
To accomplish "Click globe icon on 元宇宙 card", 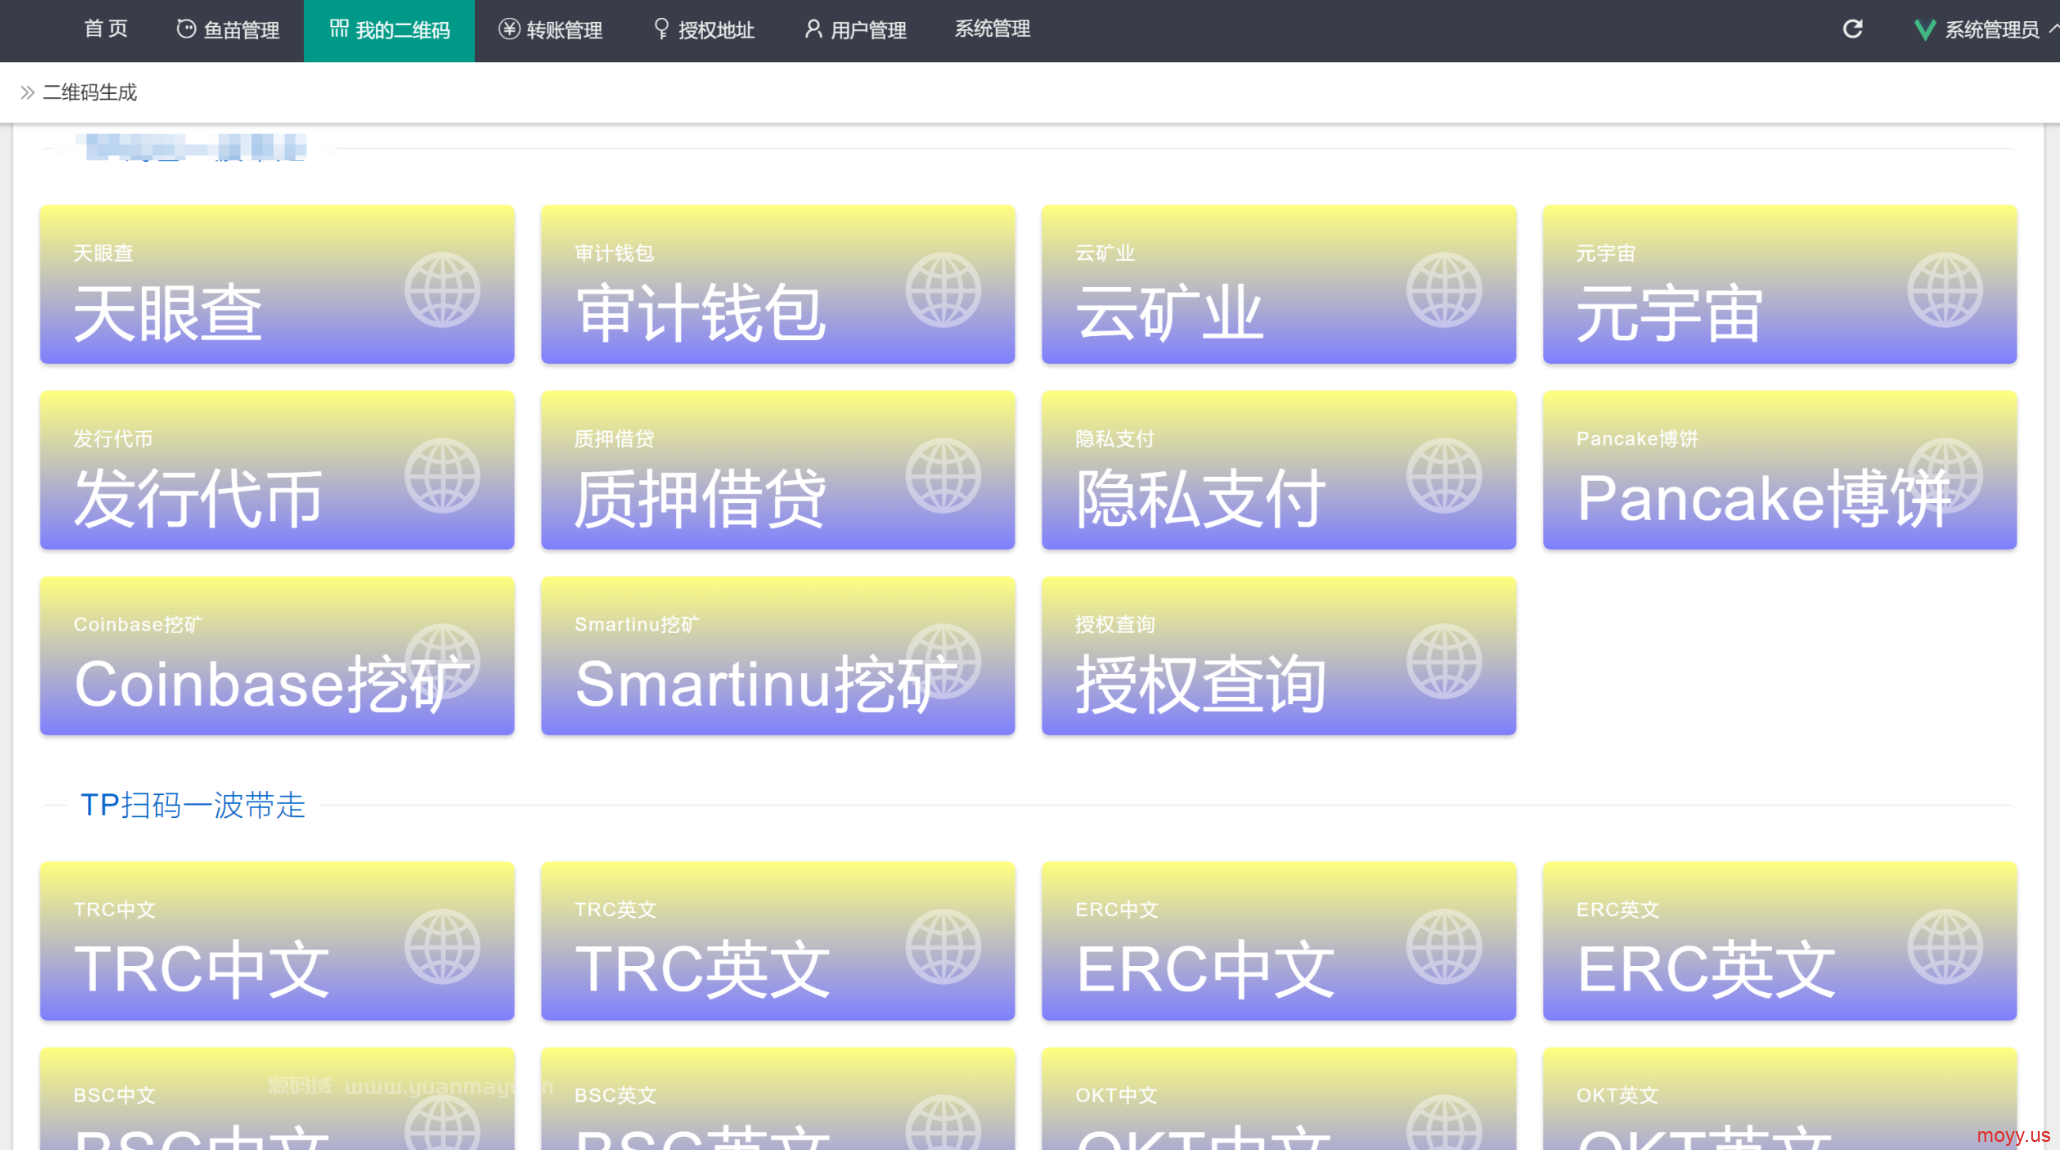I will (1945, 290).
